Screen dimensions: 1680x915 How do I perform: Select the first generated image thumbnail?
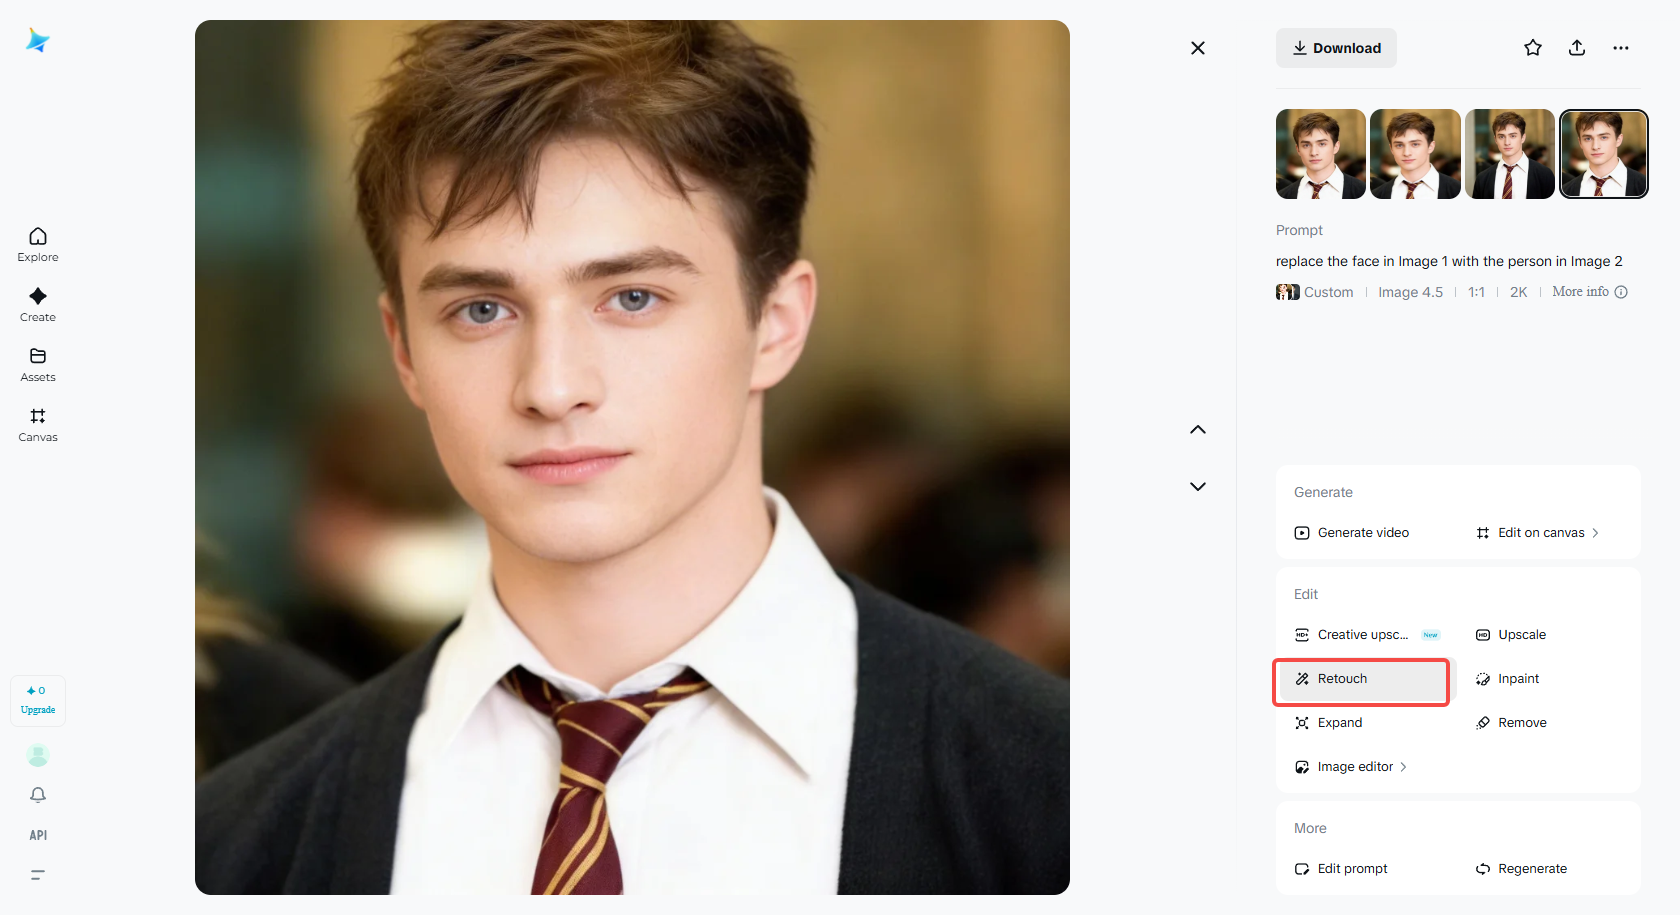pos(1320,154)
